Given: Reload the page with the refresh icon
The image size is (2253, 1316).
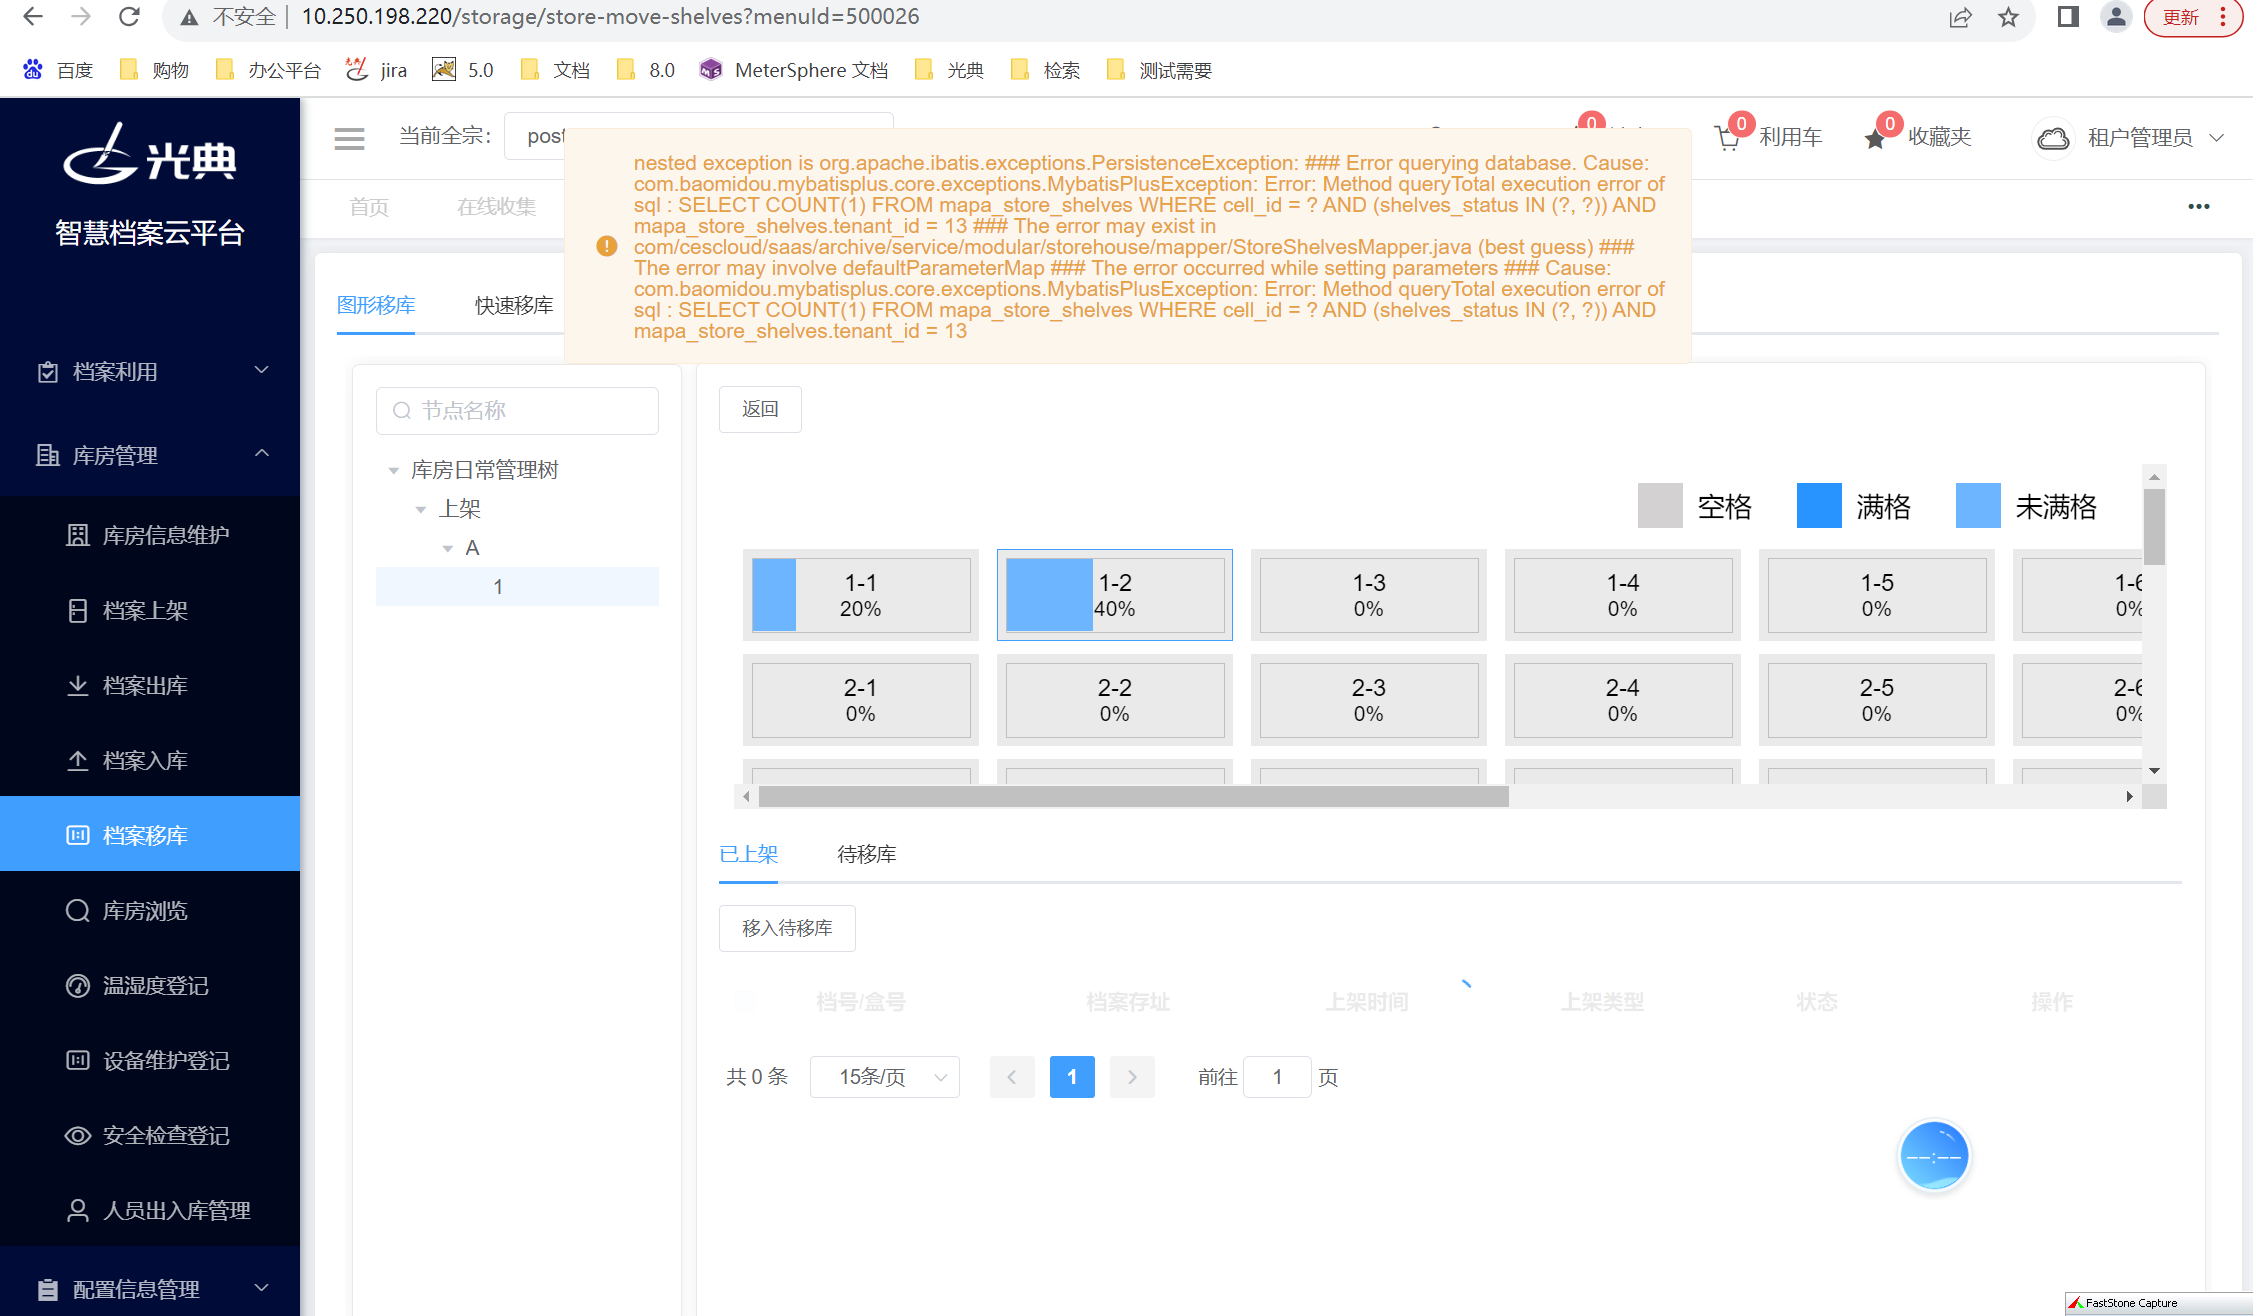Looking at the screenshot, I should [x=129, y=17].
